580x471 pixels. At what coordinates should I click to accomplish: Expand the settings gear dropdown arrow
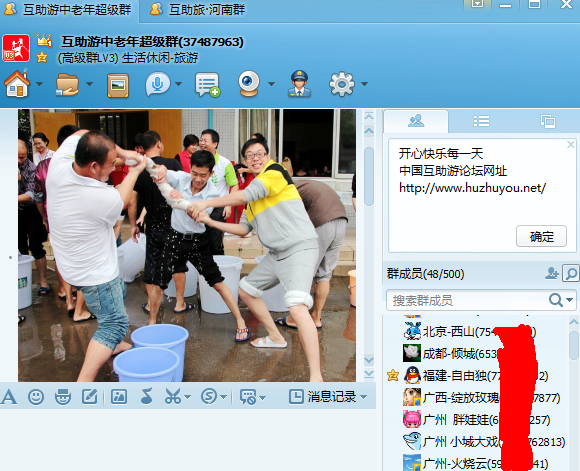pyautogui.click(x=364, y=84)
